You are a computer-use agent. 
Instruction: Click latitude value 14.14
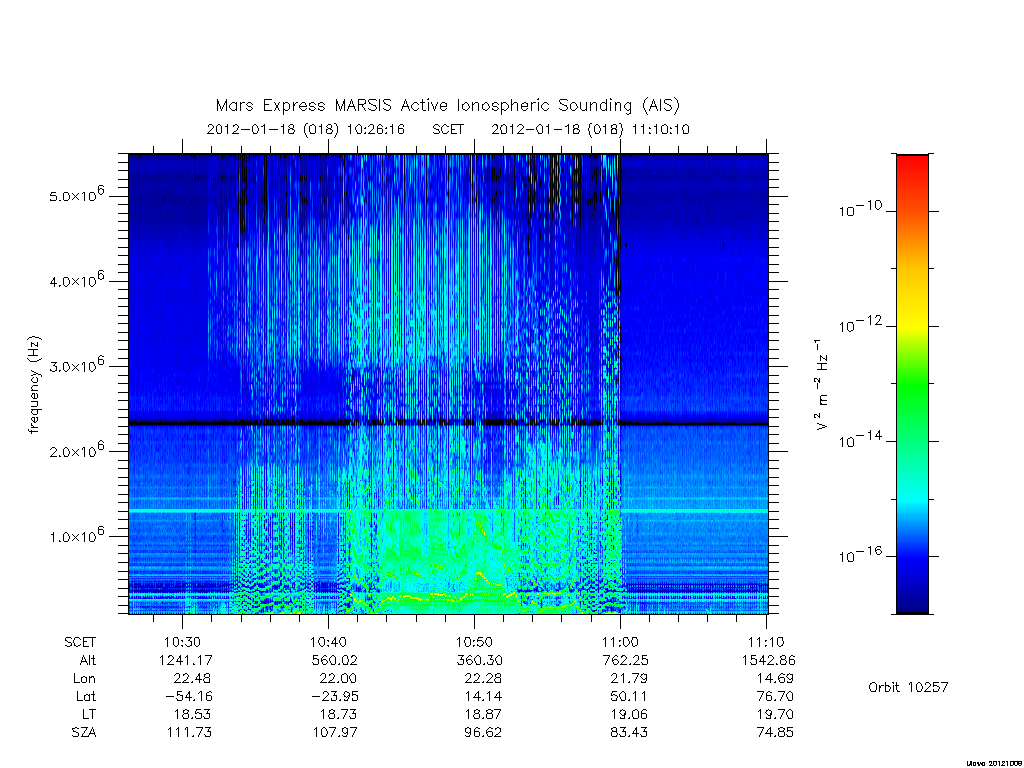[x=484, y=697]
